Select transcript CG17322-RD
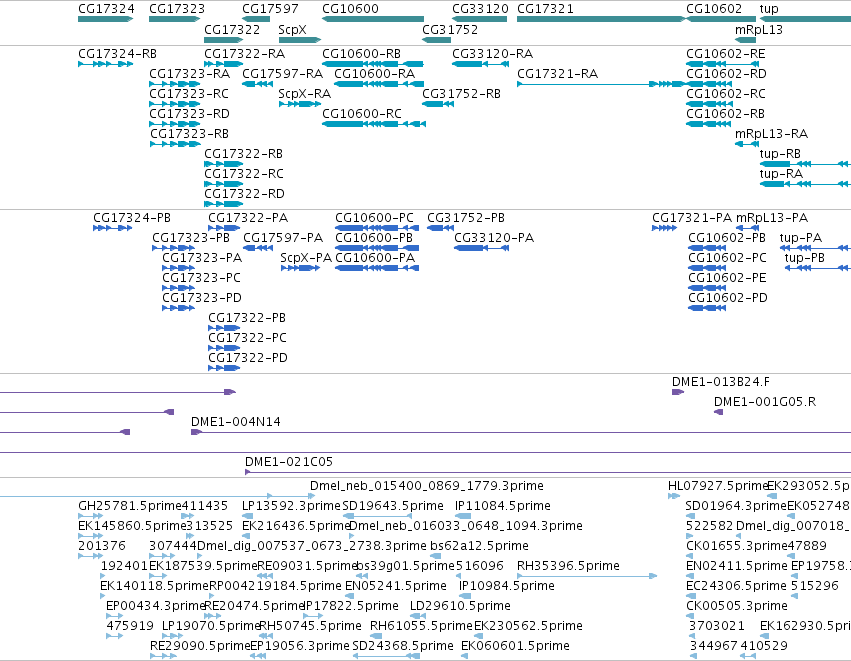Viewport: 851px width, 661px height. pos(244,194)
